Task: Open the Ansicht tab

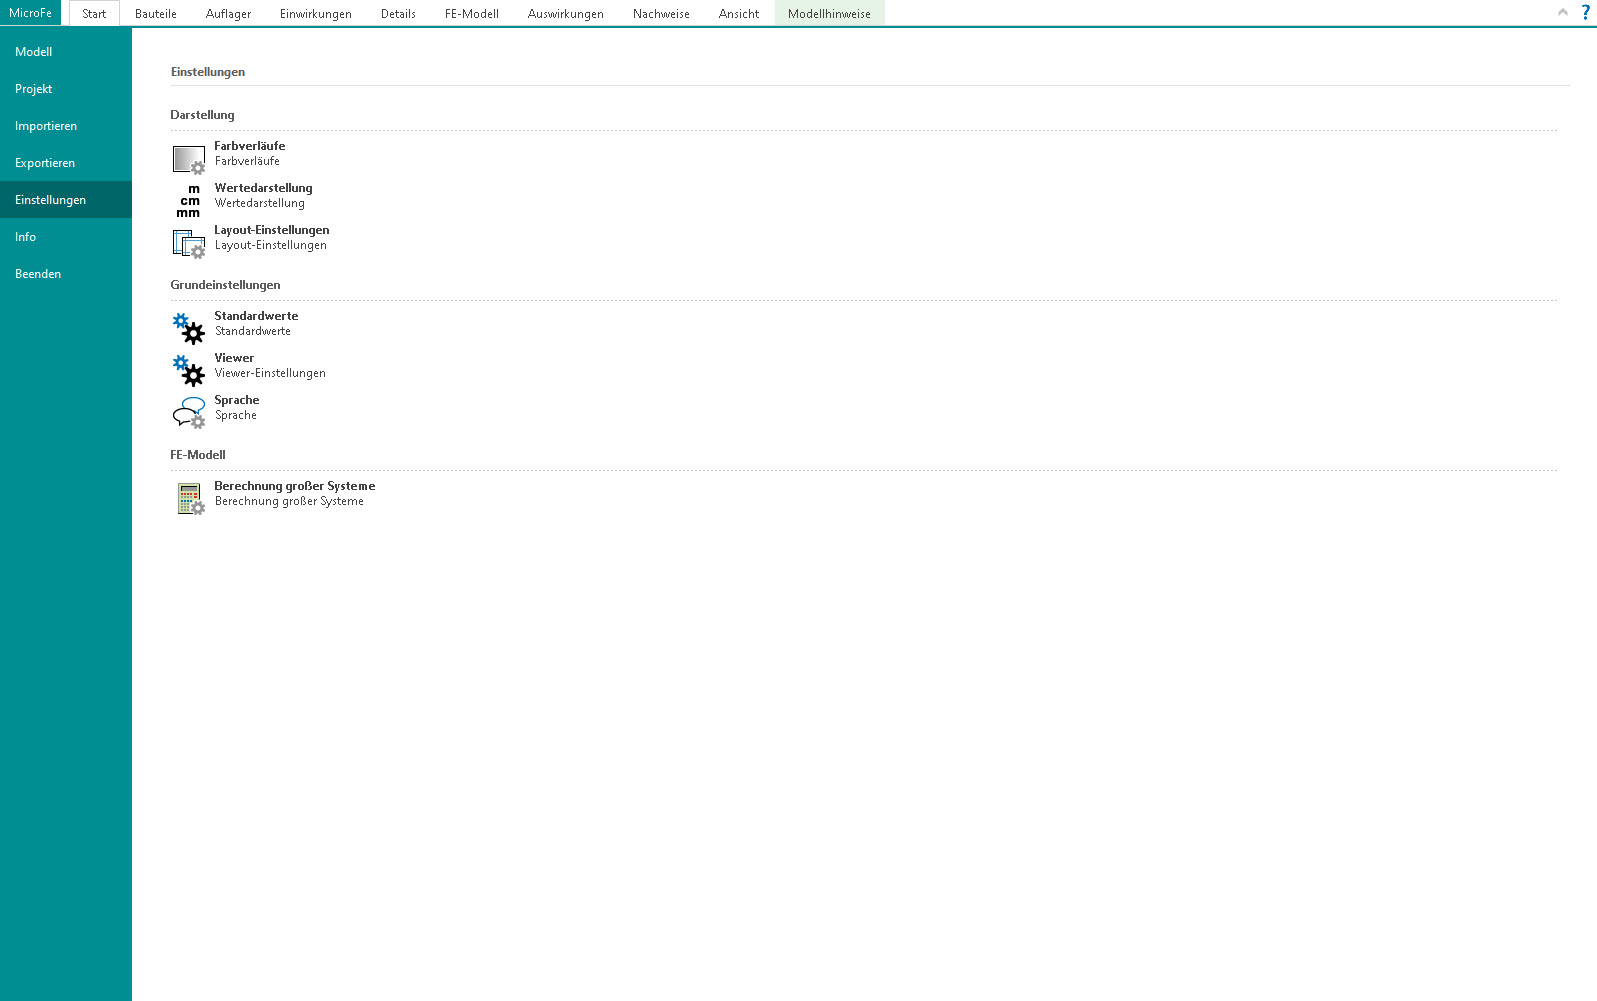Action: [x=739, y=14]
